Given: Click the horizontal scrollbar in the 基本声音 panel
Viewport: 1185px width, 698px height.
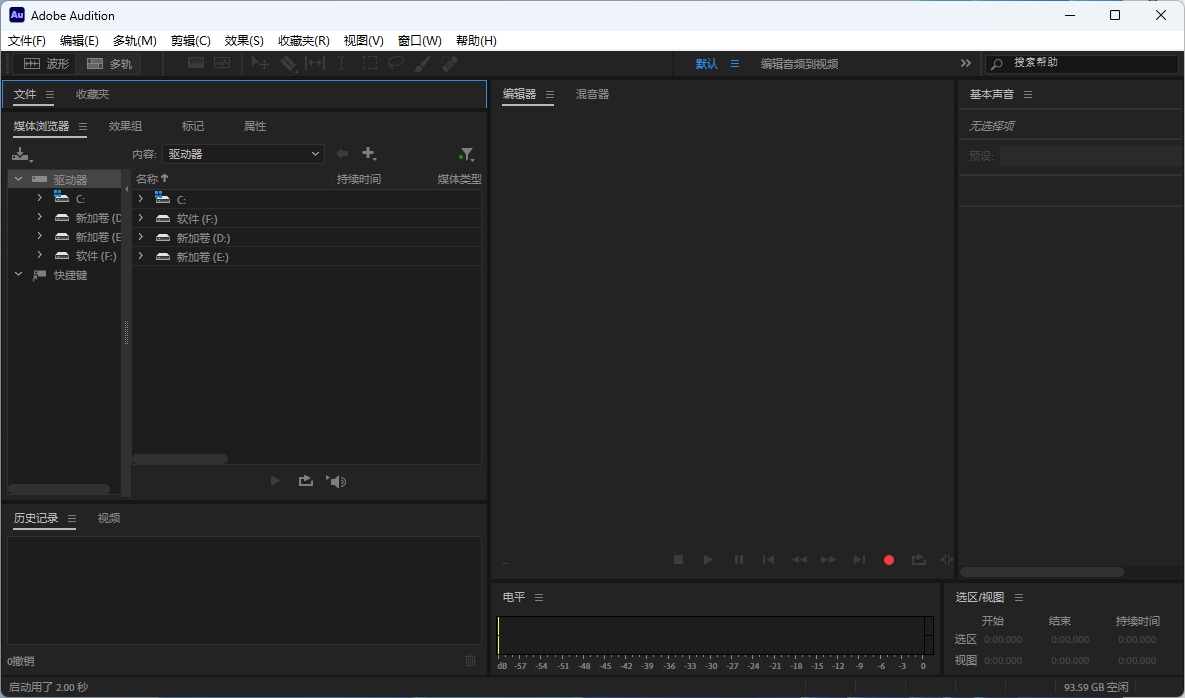Looking at the screenshot, I should 1041,572.
